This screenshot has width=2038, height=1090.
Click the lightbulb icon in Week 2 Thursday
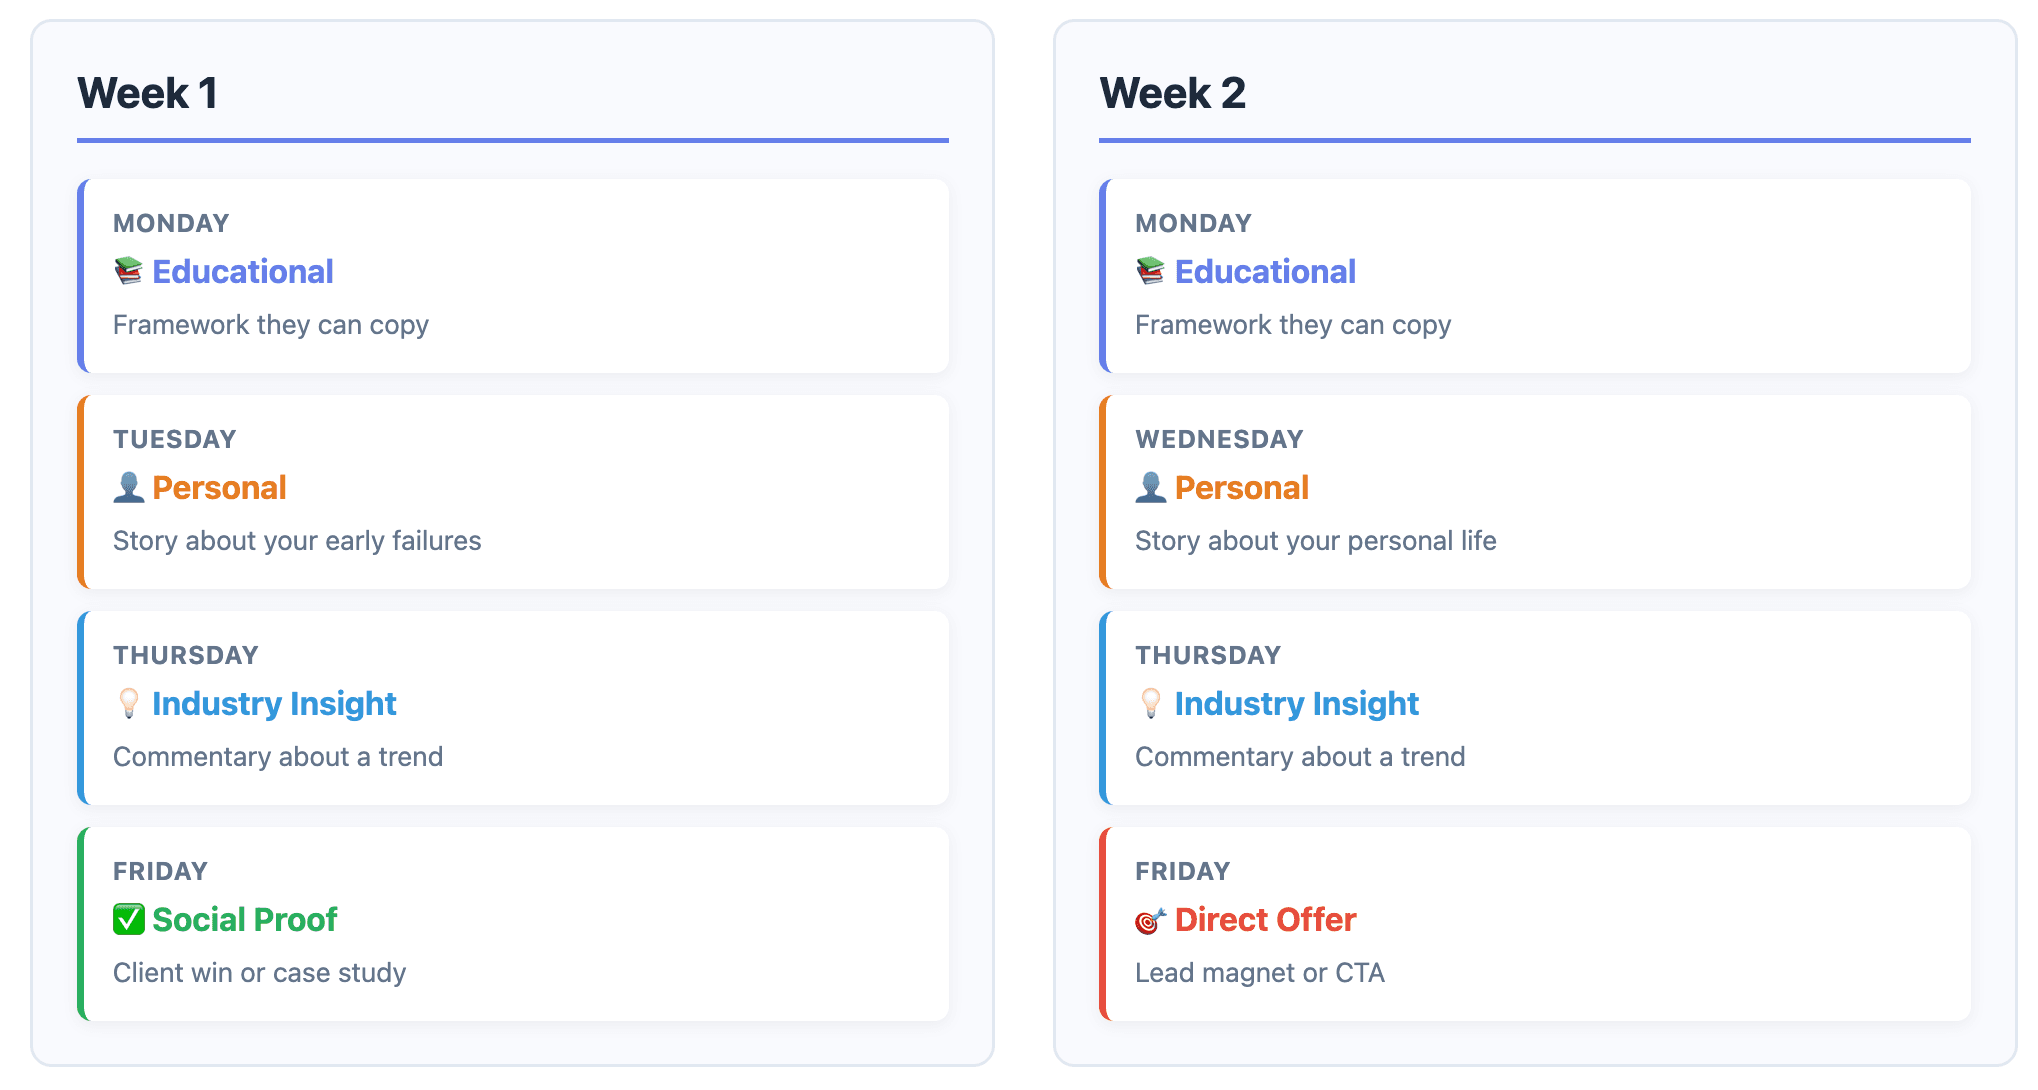coord(1151,703)
